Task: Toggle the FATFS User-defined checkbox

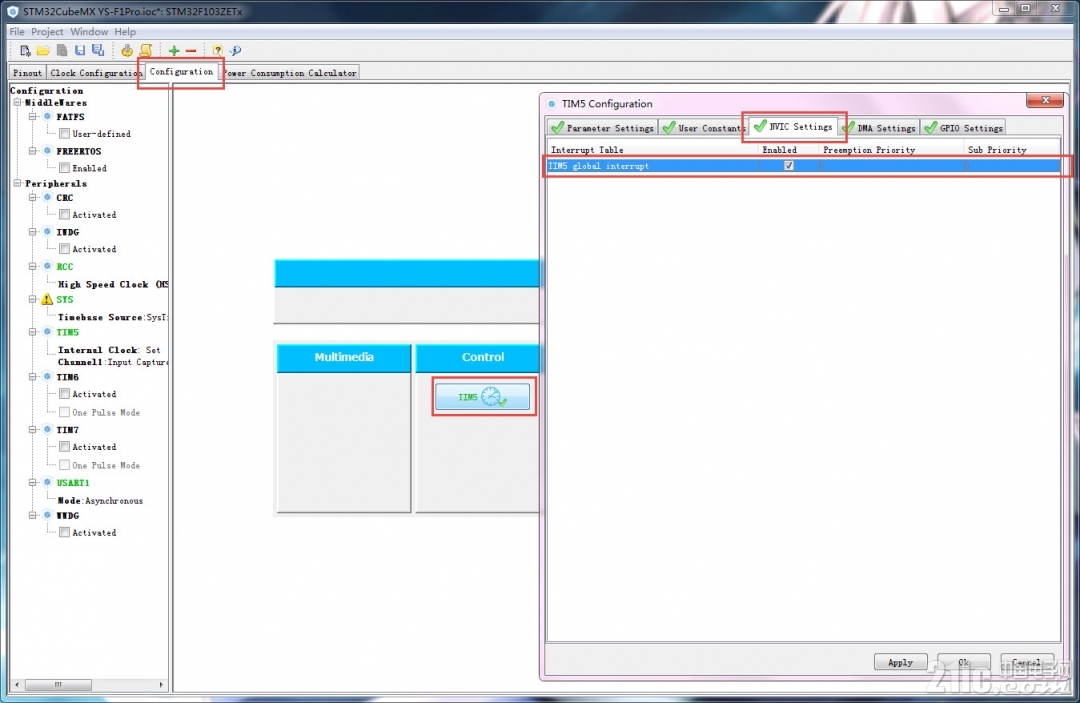Action: point(64,134)
